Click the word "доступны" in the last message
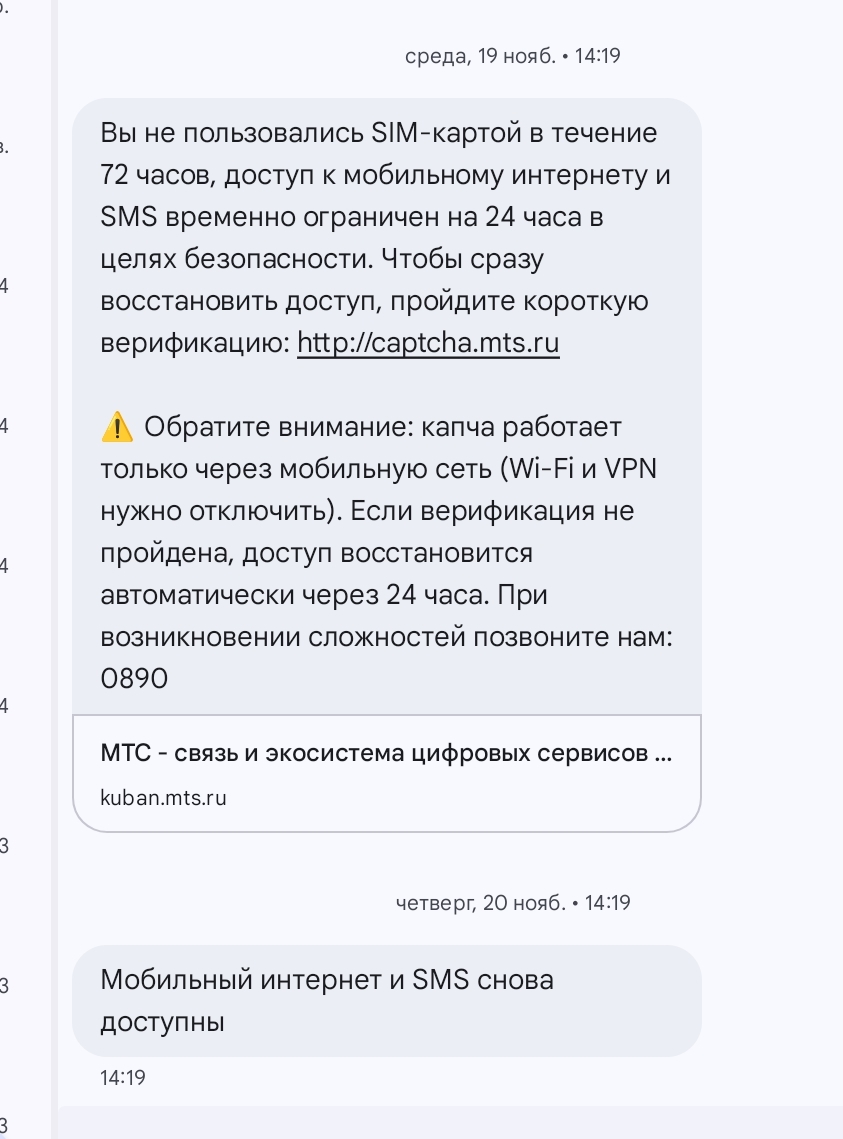 click(x=162, y=1022)
